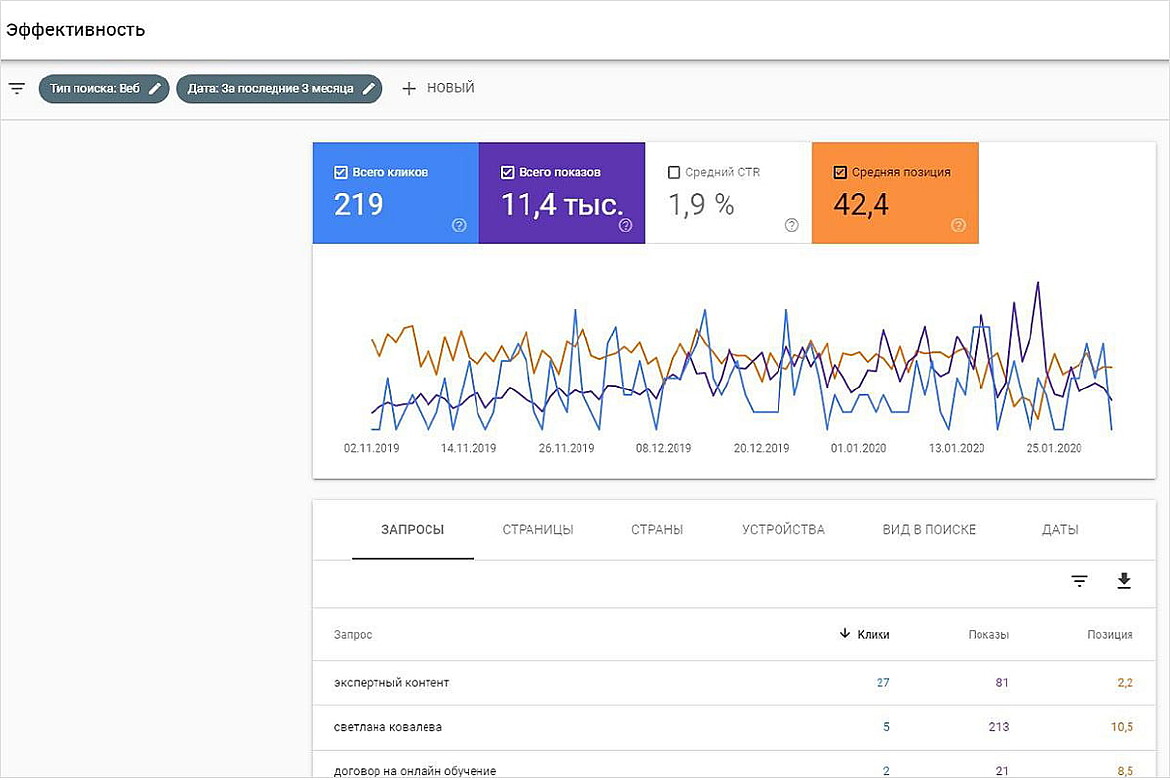The width and height of the screenshot is (1170, 780).
Task: Select the Даты tab
Action: coord(1060,529)
